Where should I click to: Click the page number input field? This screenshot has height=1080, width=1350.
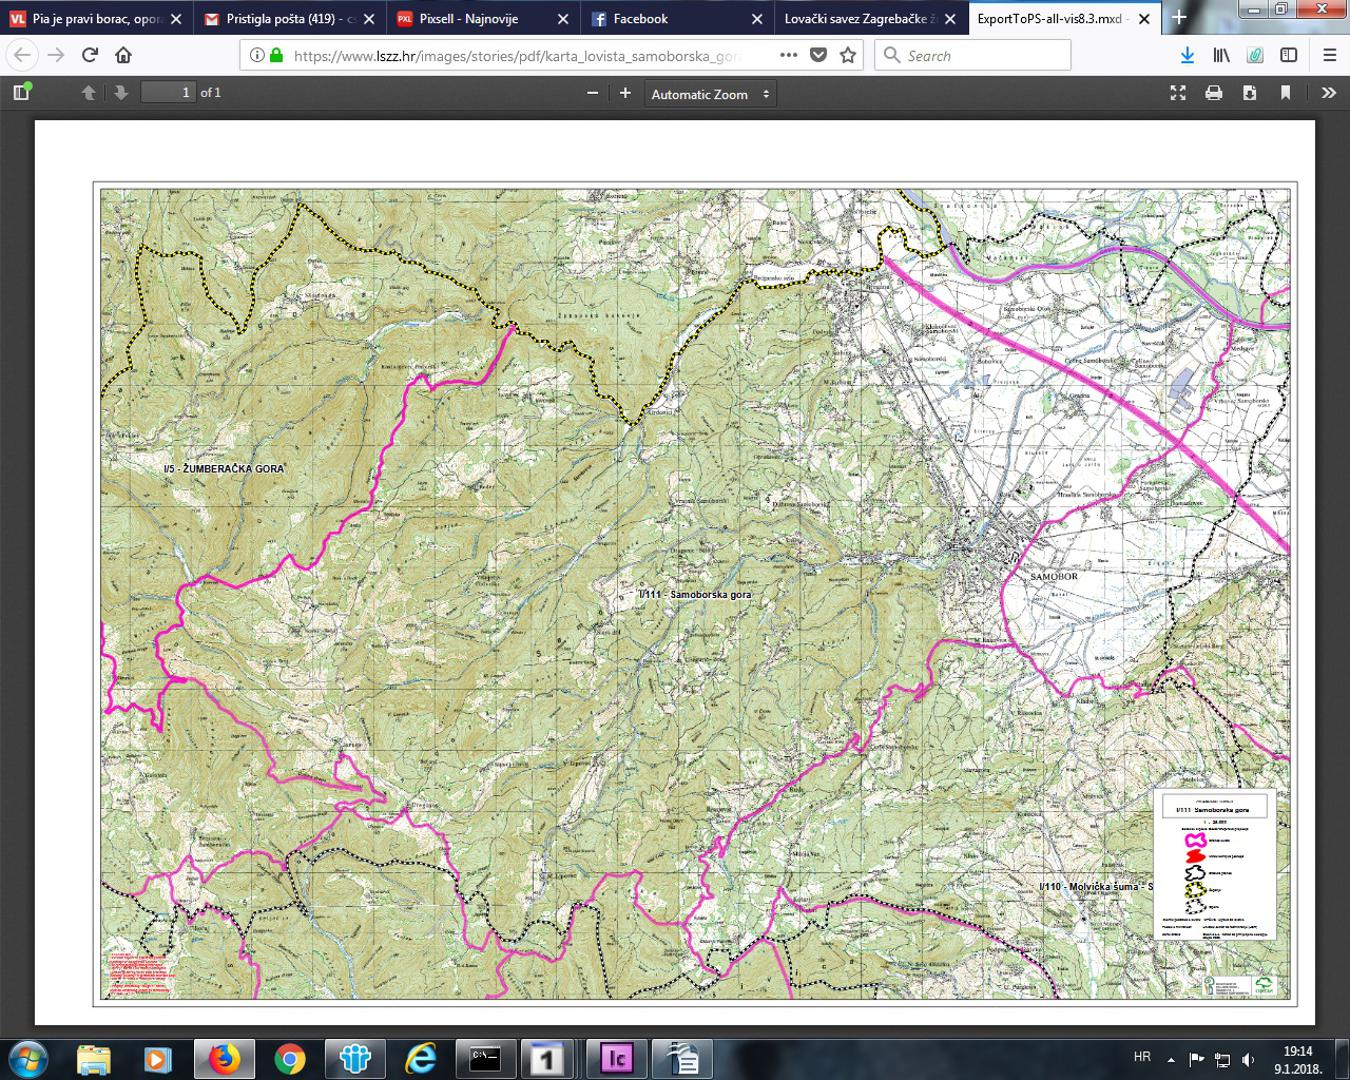(167, 93)
